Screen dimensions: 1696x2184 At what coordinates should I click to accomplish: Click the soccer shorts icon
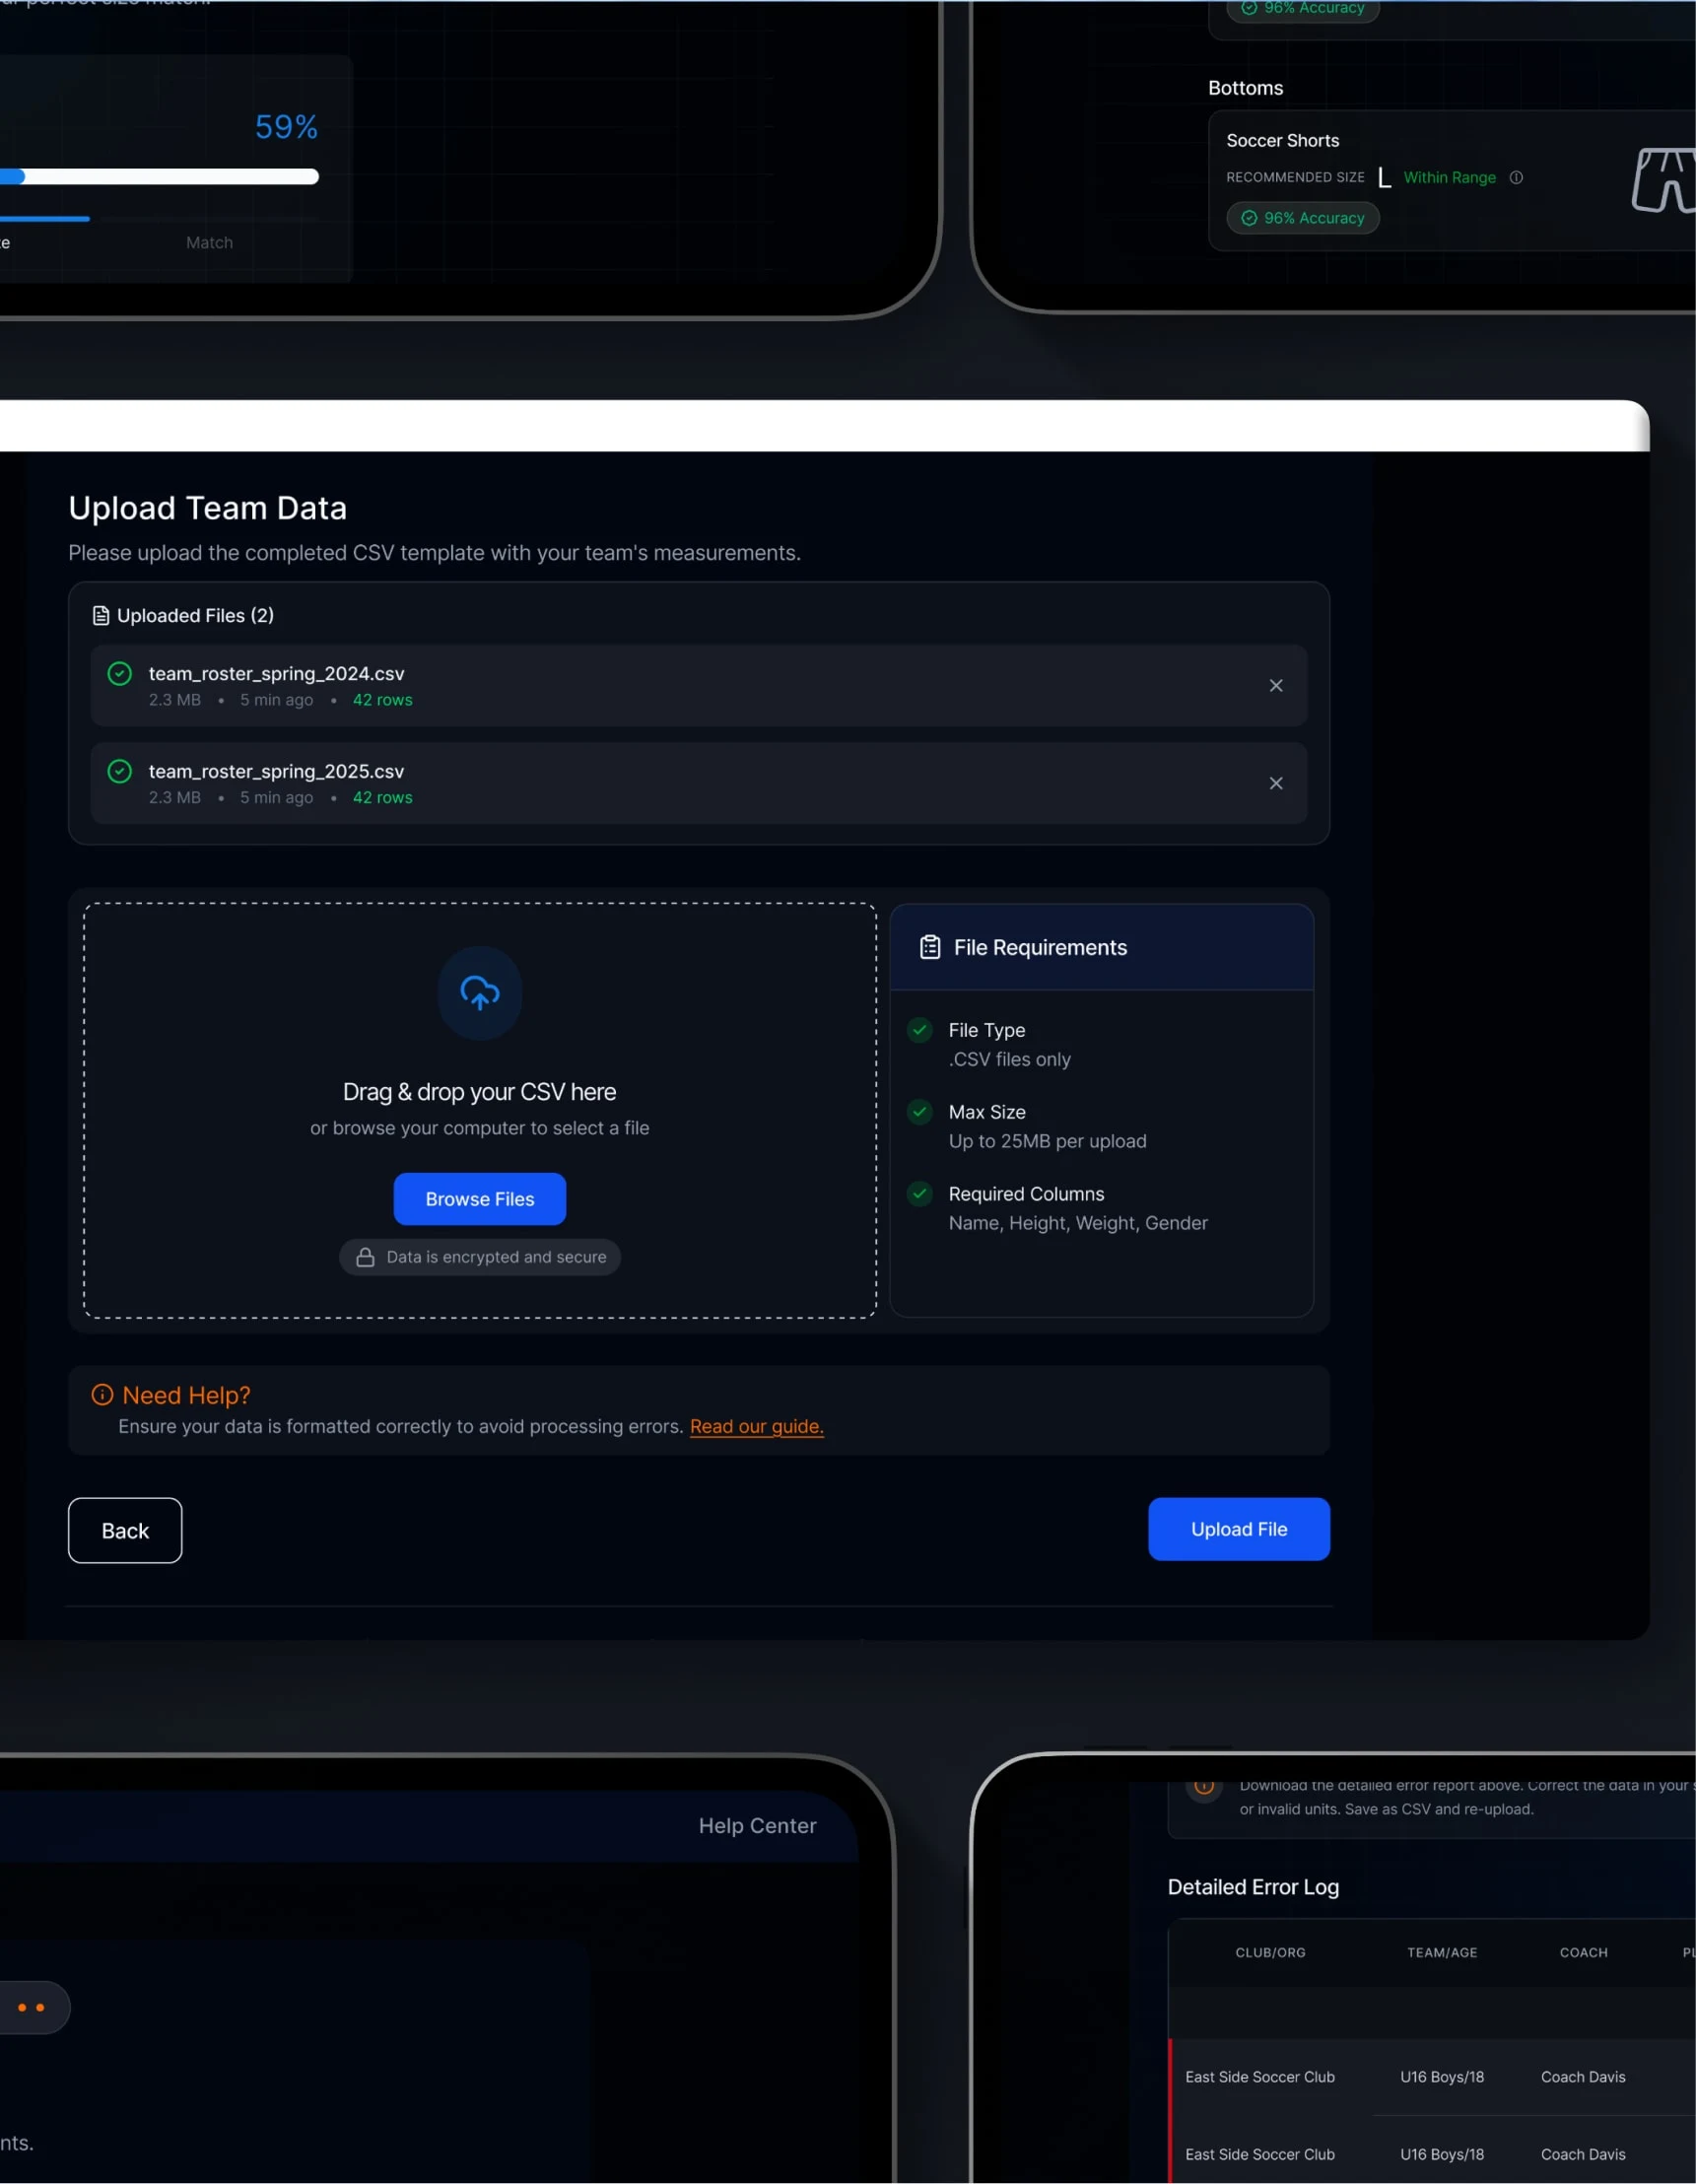[x=1664, y=180]
